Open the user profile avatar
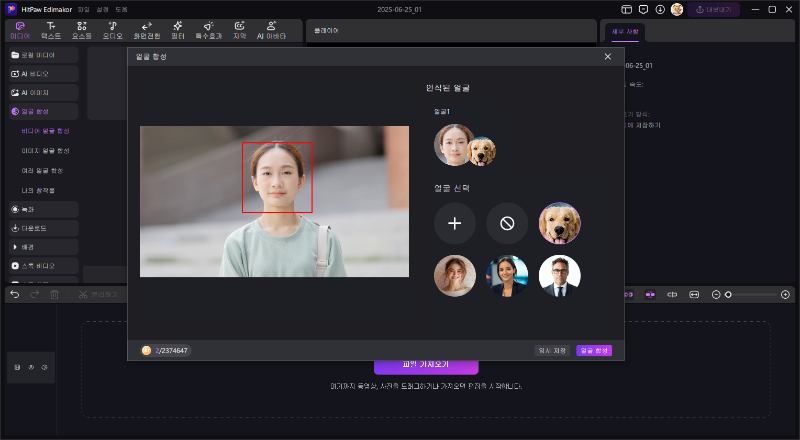This screenshot has width=800, height=440. pyautogui.click(x=677, y=10)
